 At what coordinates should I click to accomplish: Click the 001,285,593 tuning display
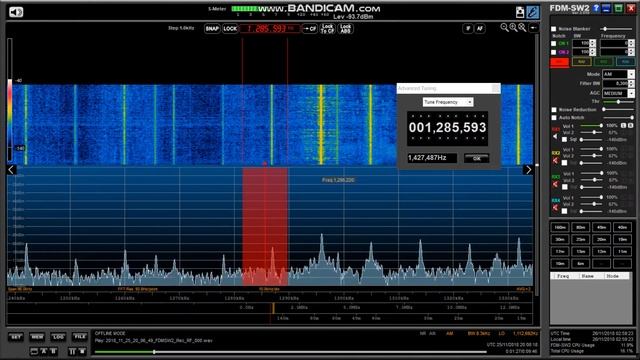(447, 128)
